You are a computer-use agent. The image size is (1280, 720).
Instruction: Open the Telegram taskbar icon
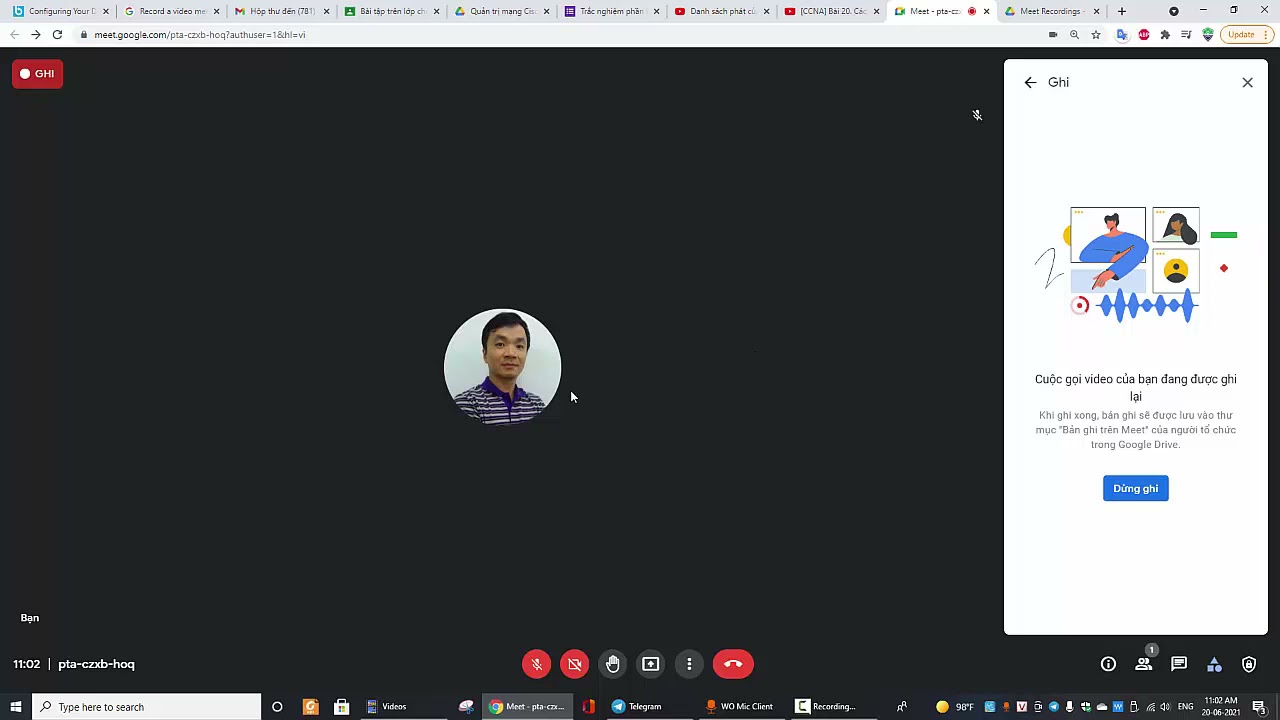tap(618, 707)
